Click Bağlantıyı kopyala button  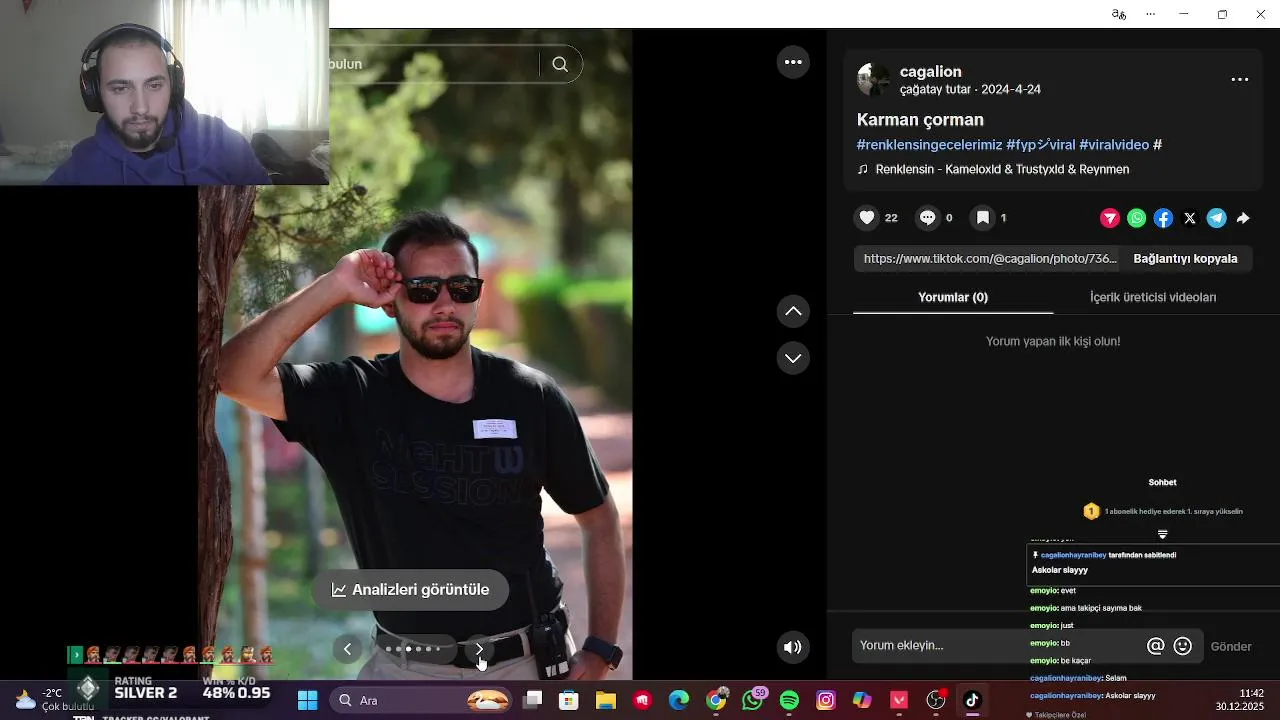pos(1185,258)
